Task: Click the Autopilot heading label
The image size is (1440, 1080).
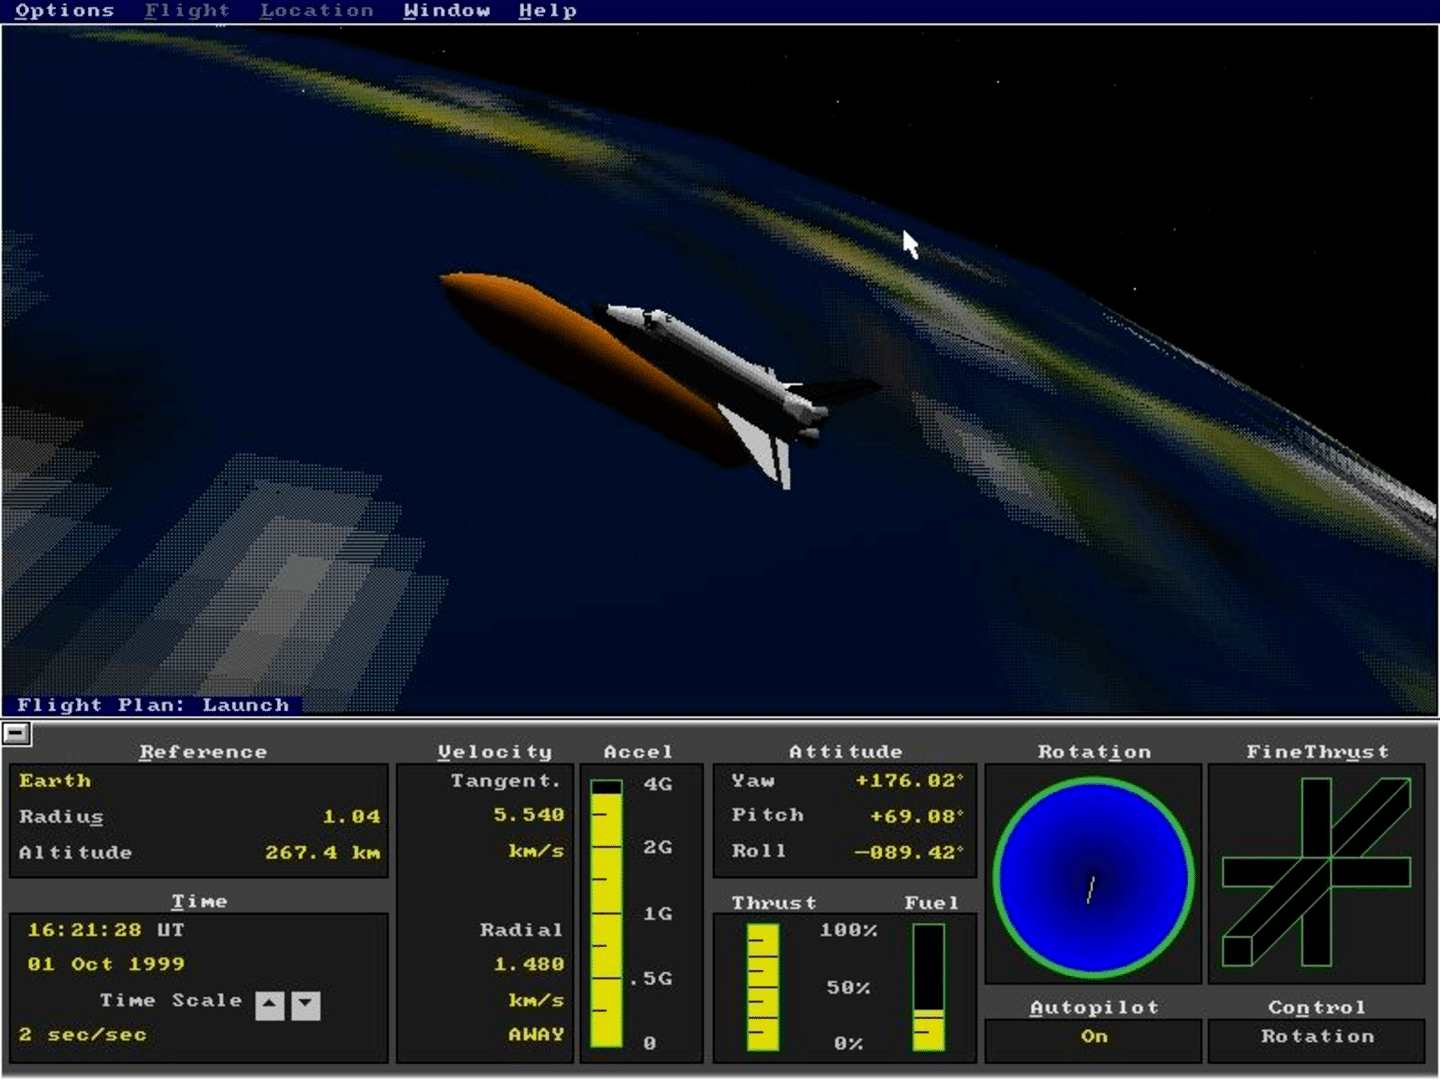Action: pyautogui.click(x=1094, y=1007)
